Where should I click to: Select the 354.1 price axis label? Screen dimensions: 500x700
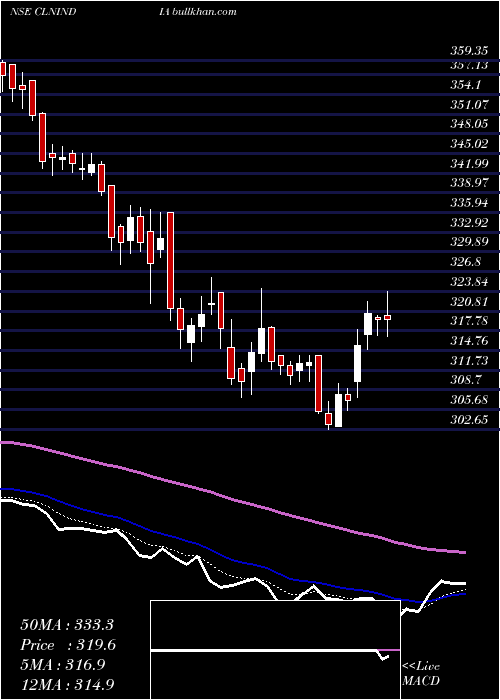click(466, 84)
